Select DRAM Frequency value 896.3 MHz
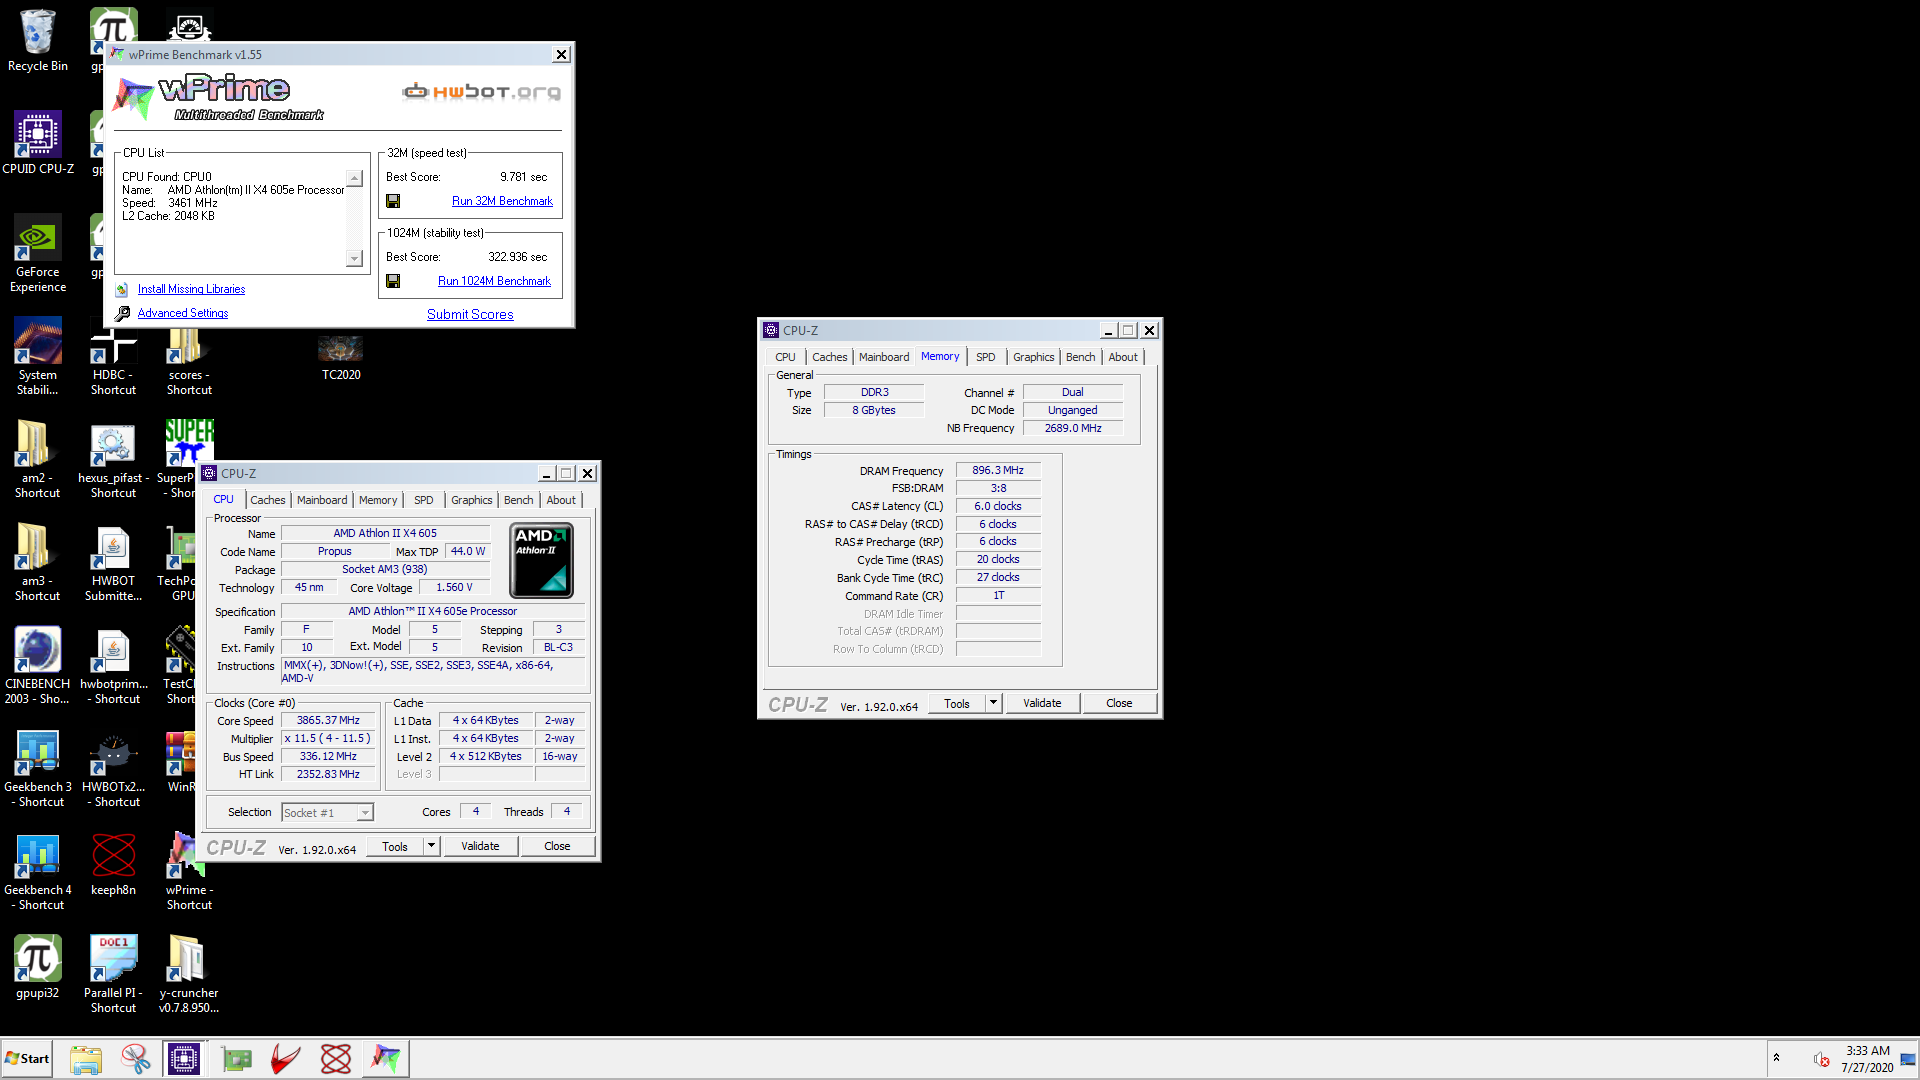1920x1080 pixels. [998, 470]
